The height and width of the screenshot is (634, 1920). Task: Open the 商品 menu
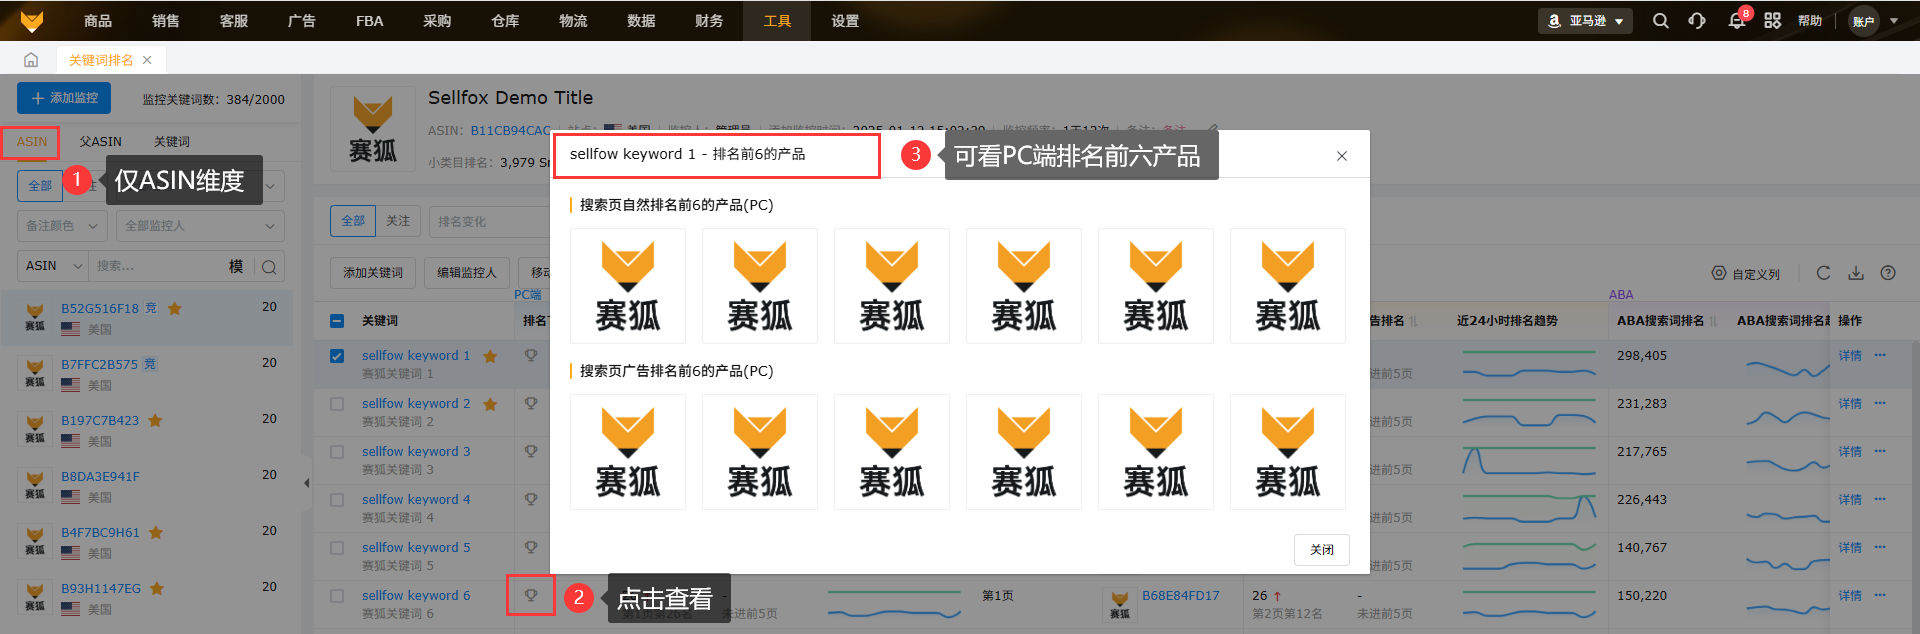point(98,20)
